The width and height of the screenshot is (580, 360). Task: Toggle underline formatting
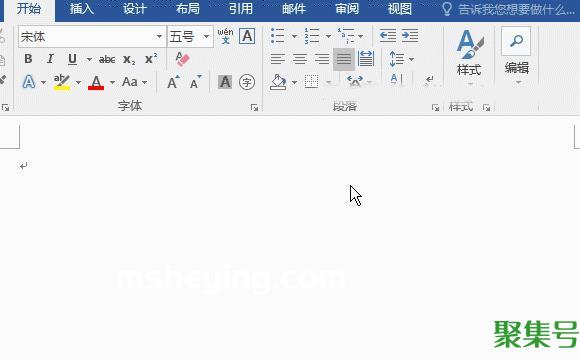click(x=72, y=59)
